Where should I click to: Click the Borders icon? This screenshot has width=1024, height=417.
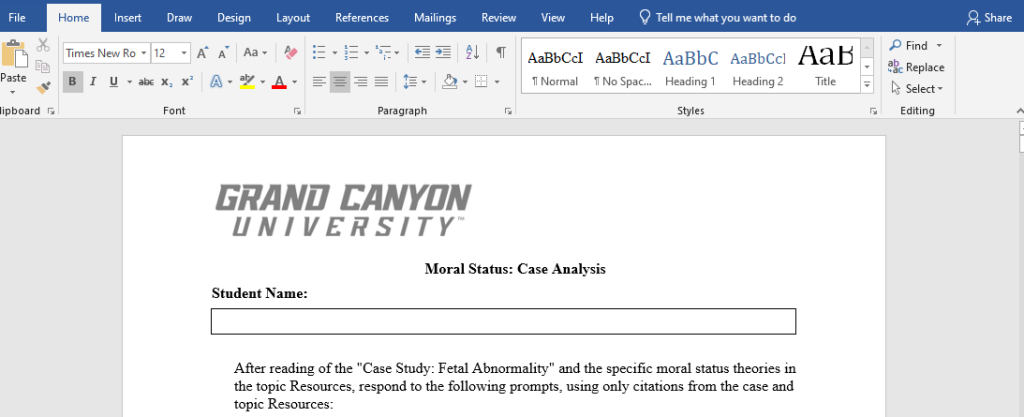point(481,82)
